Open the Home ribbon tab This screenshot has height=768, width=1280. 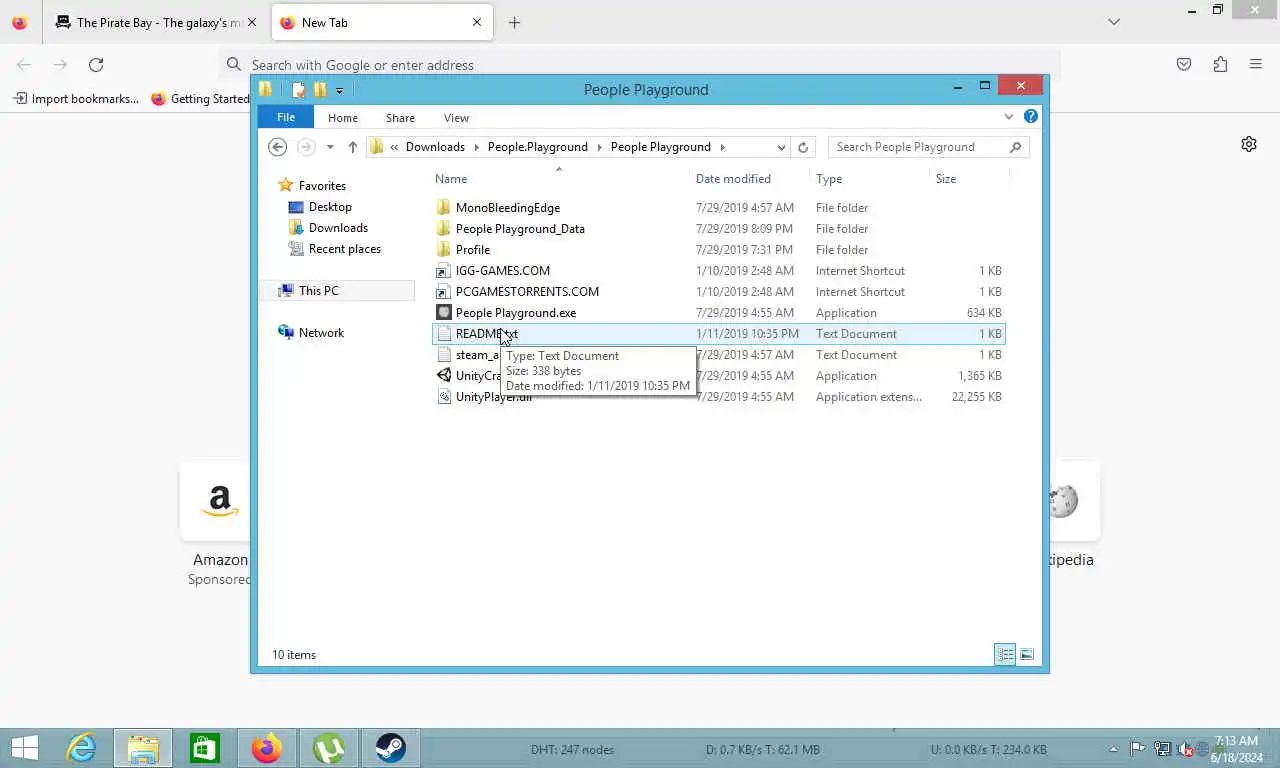[343, 117]
